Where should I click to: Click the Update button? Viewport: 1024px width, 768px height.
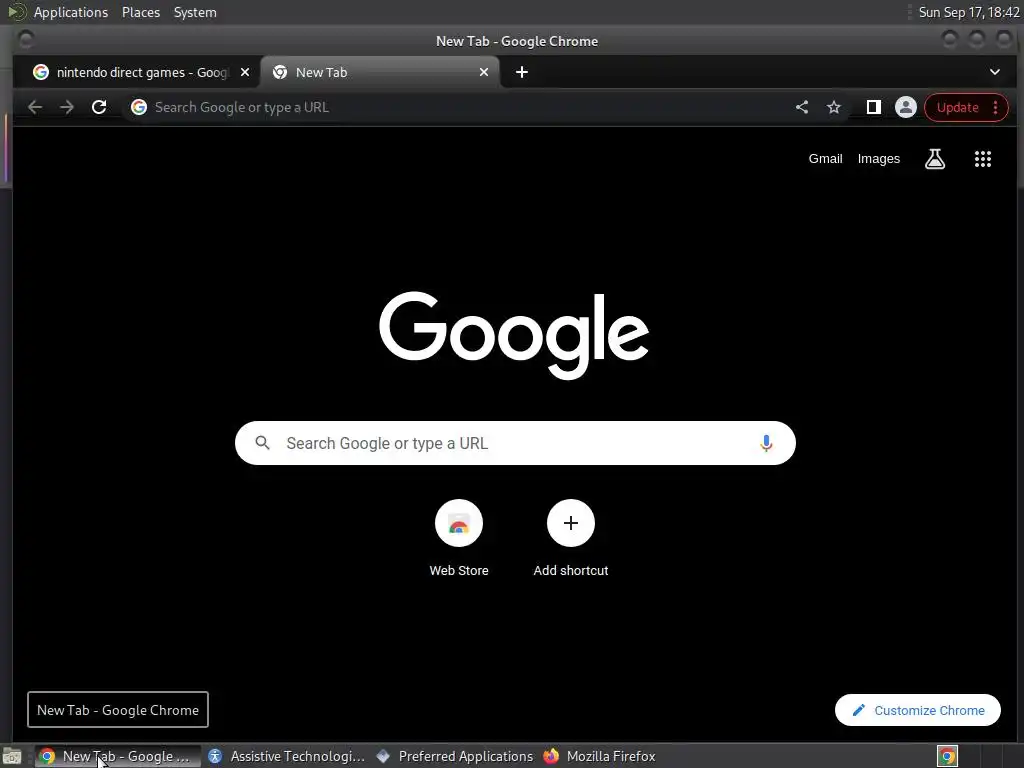coord(957,107)
